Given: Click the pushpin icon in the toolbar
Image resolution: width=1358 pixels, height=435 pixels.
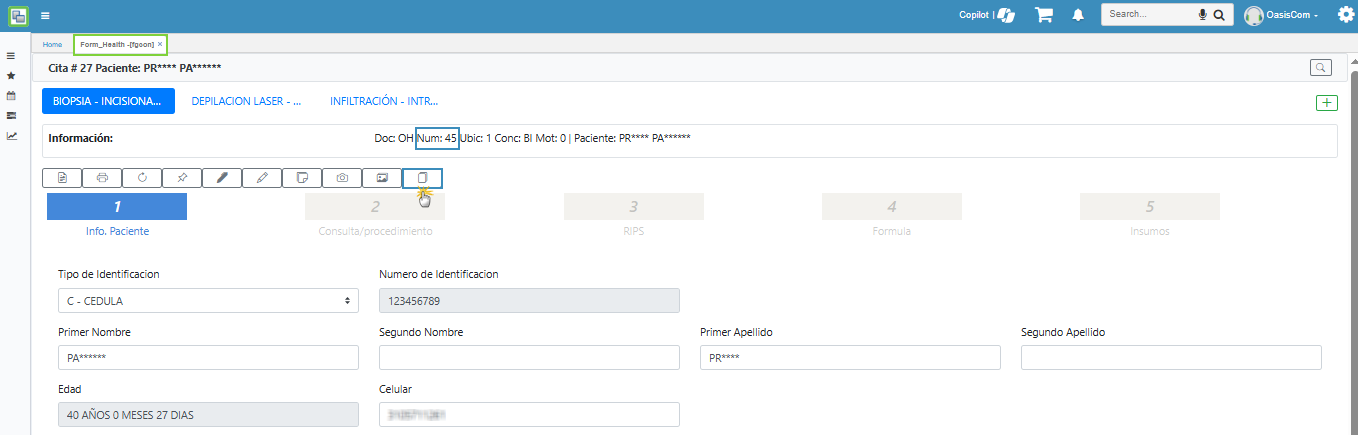Looking at the screenshot, I should (182, 178).
